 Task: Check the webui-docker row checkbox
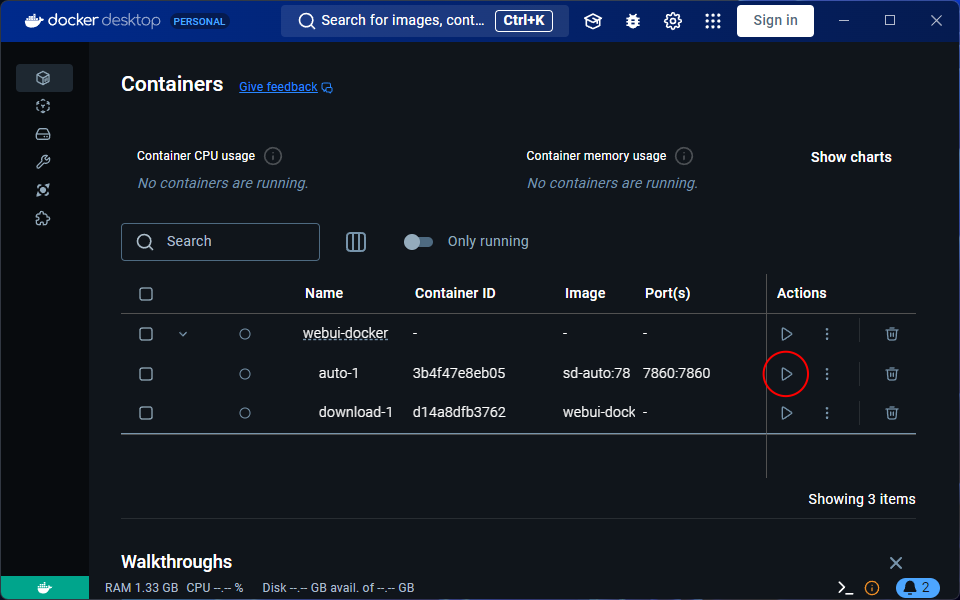pyautogui.click(x=146, y=334)
